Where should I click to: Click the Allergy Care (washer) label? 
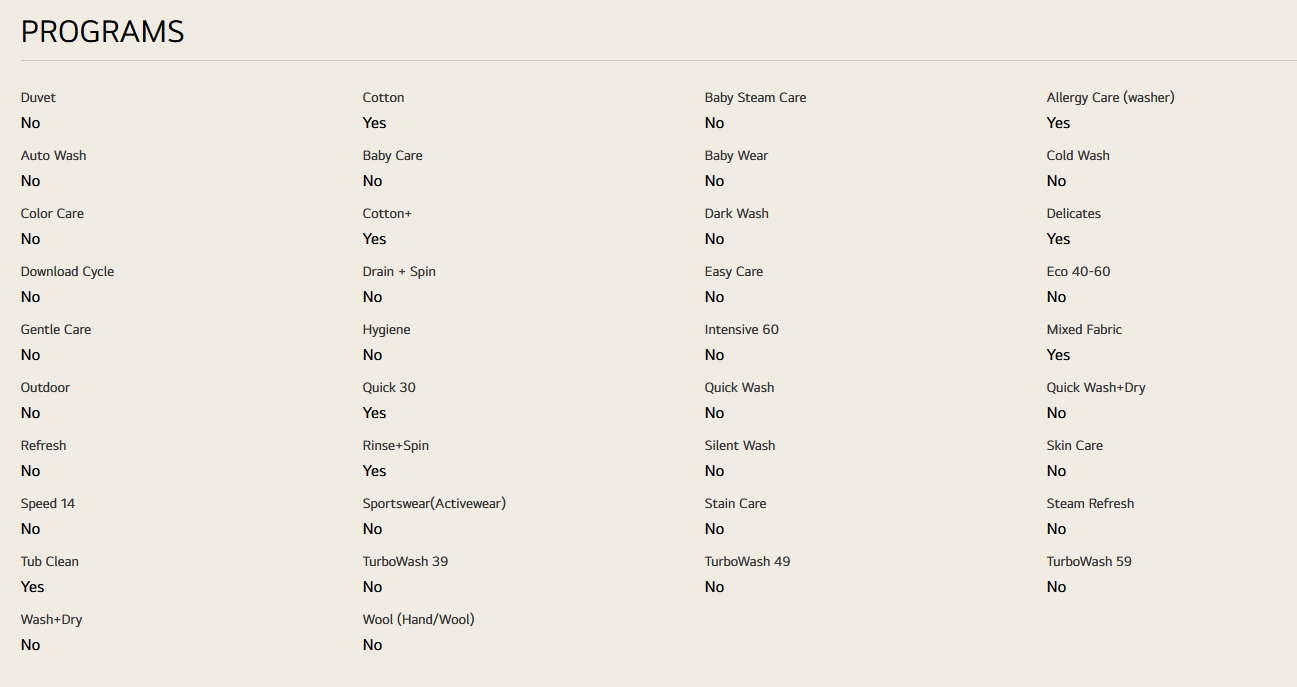click(1110, 98)
